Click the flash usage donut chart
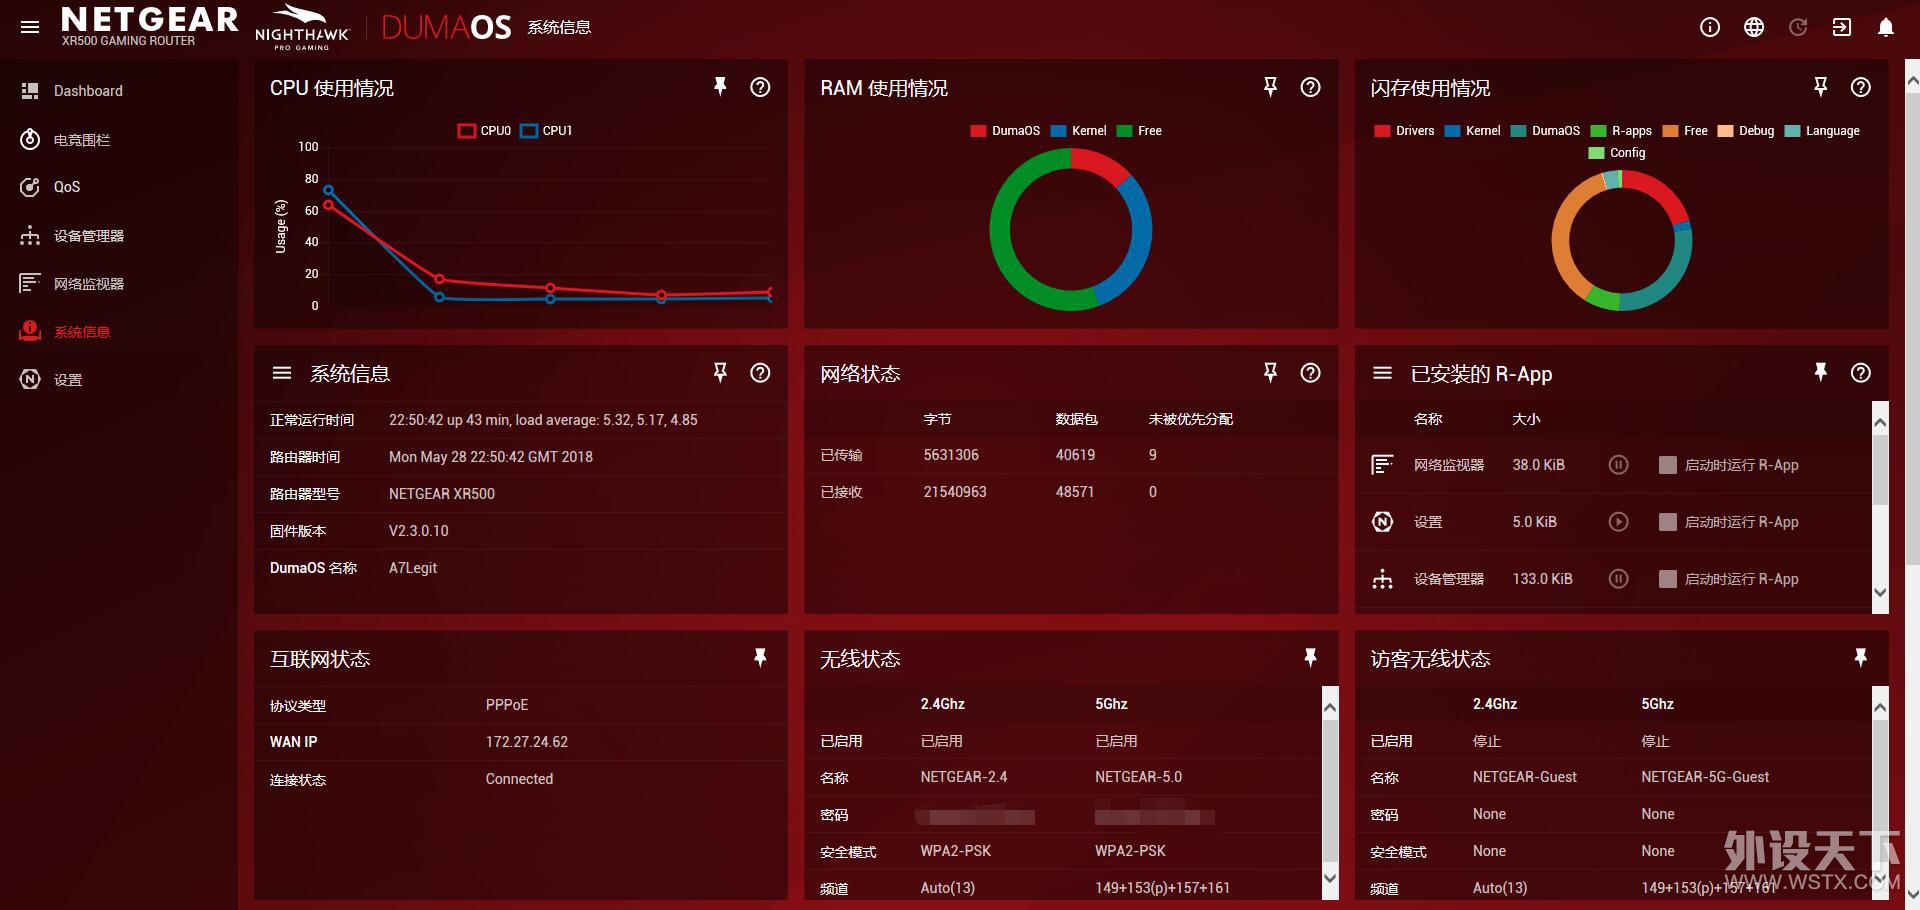The height and width of the screenshot is (910, 1920). 1621,240
